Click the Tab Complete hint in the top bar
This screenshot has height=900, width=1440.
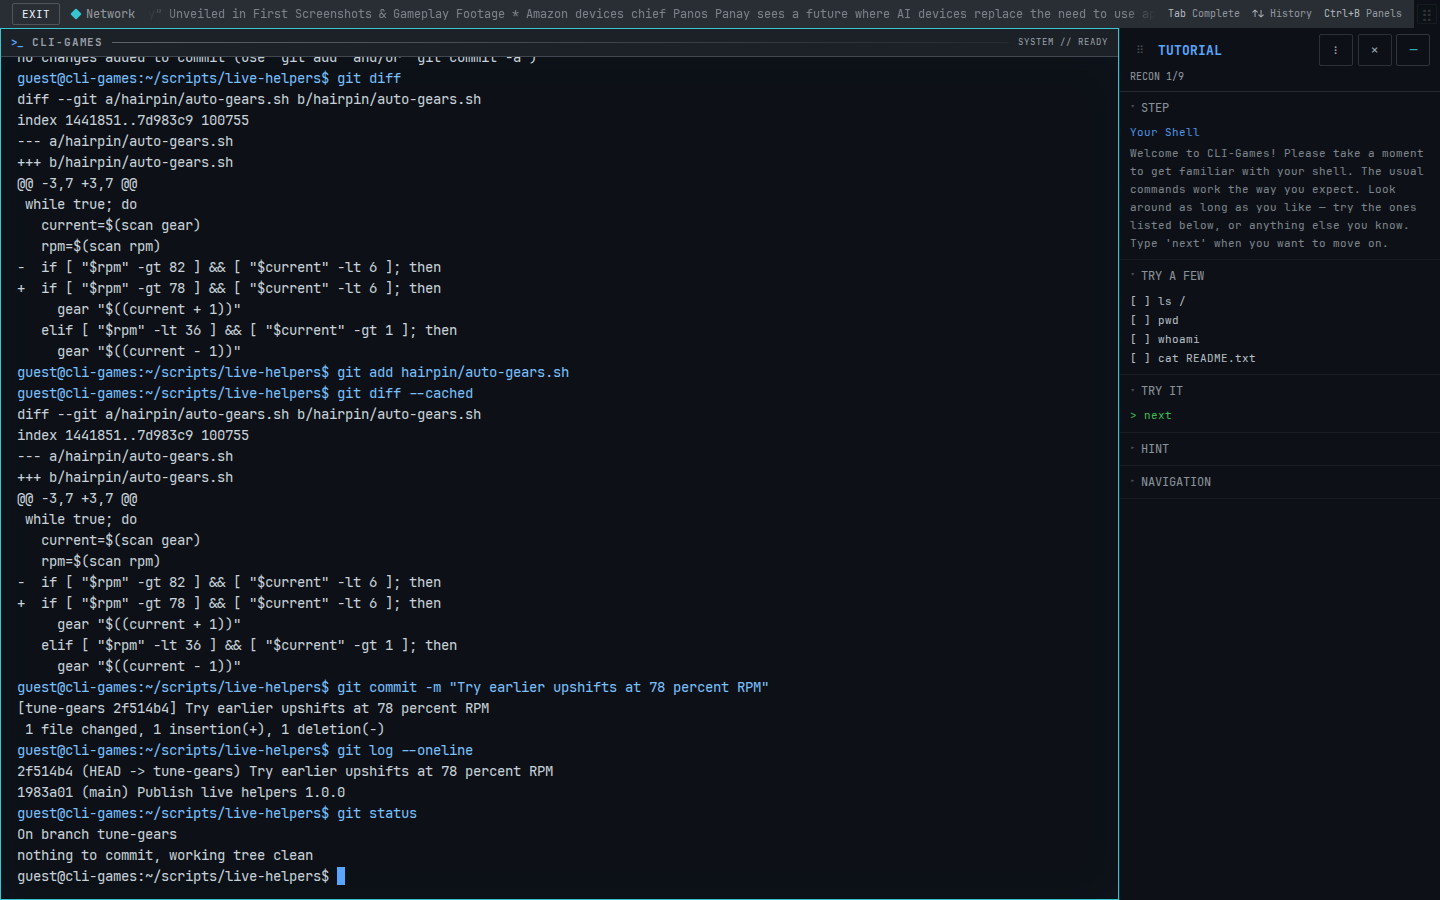click(x=1203, y=14)
